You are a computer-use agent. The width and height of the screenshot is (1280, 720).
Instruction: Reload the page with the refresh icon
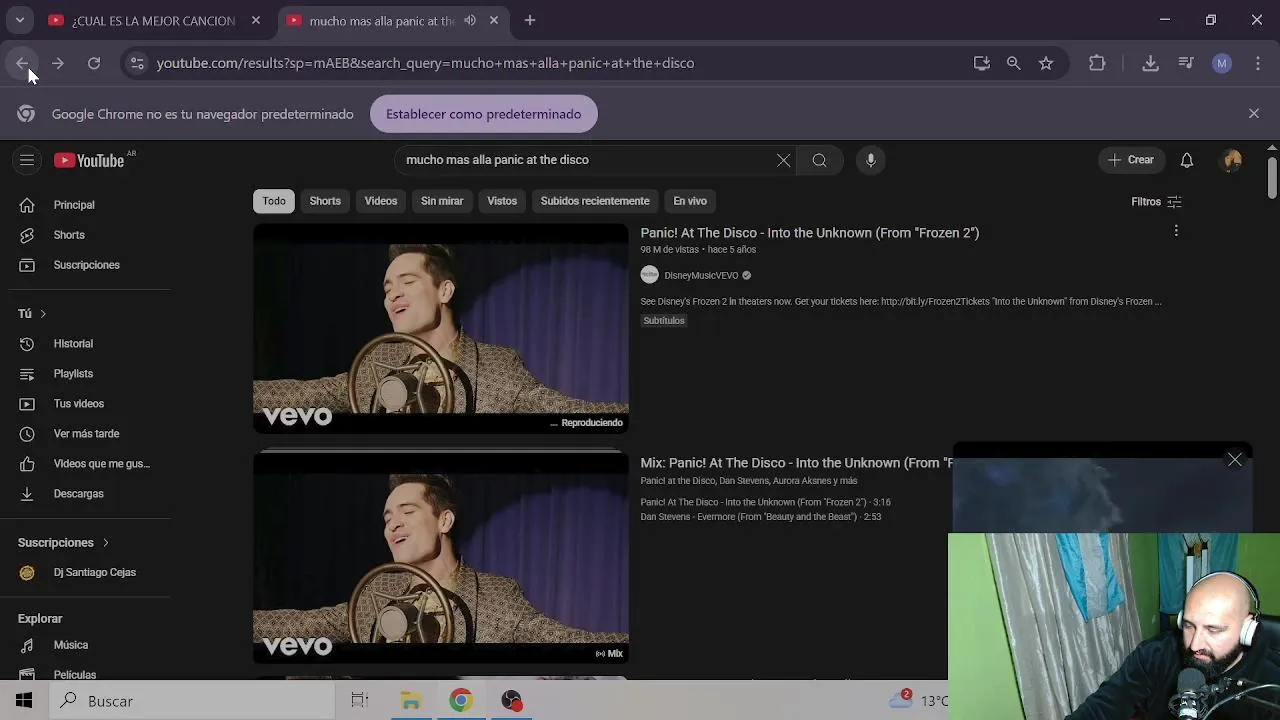pos(94,63)
